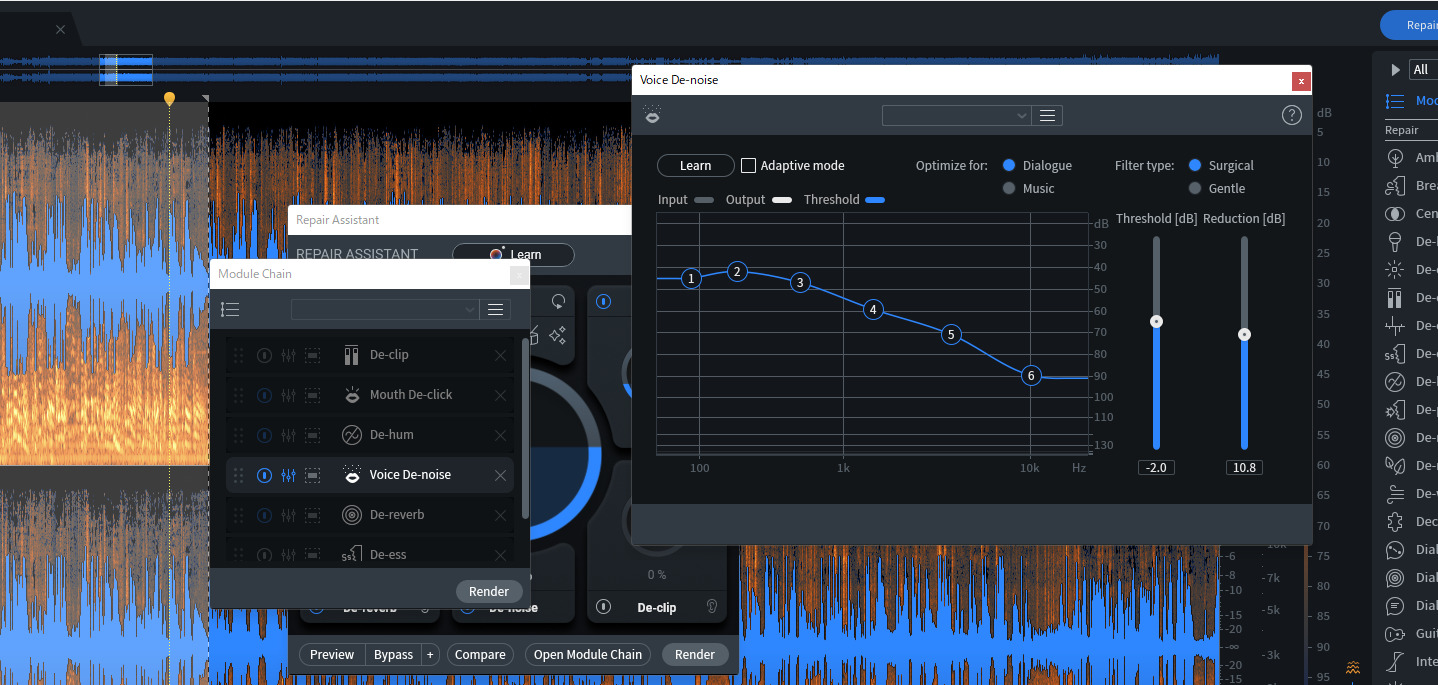Click the sparkles icon in Repair Assistant

coord(558,336)
